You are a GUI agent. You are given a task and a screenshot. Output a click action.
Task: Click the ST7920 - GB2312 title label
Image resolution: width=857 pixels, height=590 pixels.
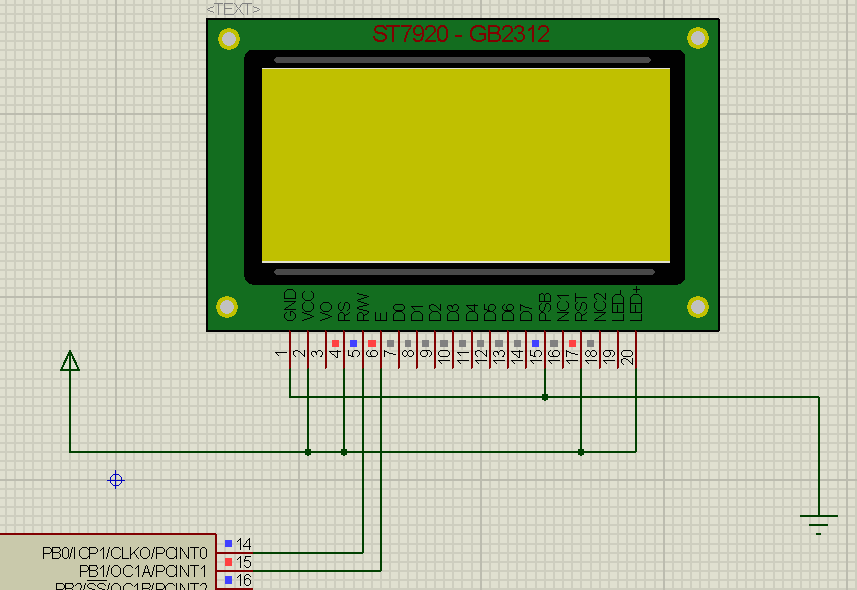(x=460, y=32)
